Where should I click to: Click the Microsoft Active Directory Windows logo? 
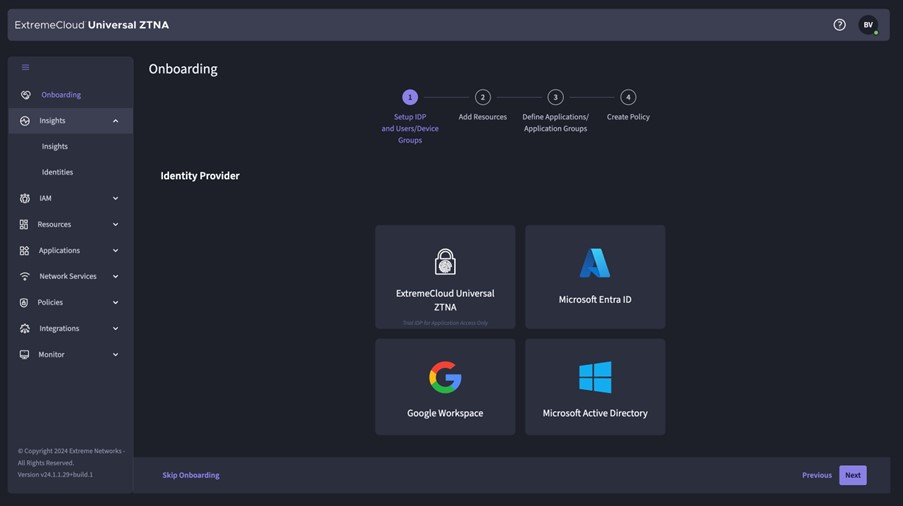(x=595, y=377)
